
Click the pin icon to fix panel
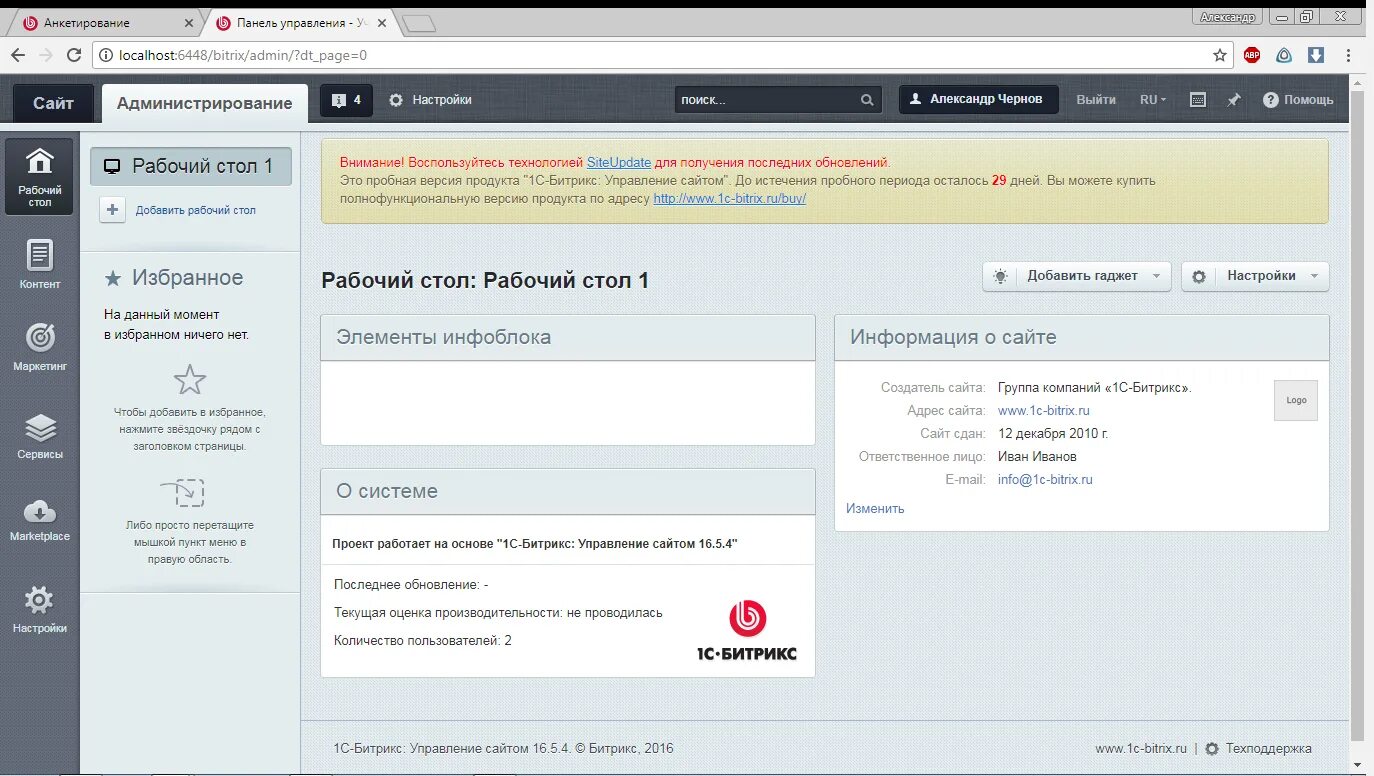coord(1234,100)
